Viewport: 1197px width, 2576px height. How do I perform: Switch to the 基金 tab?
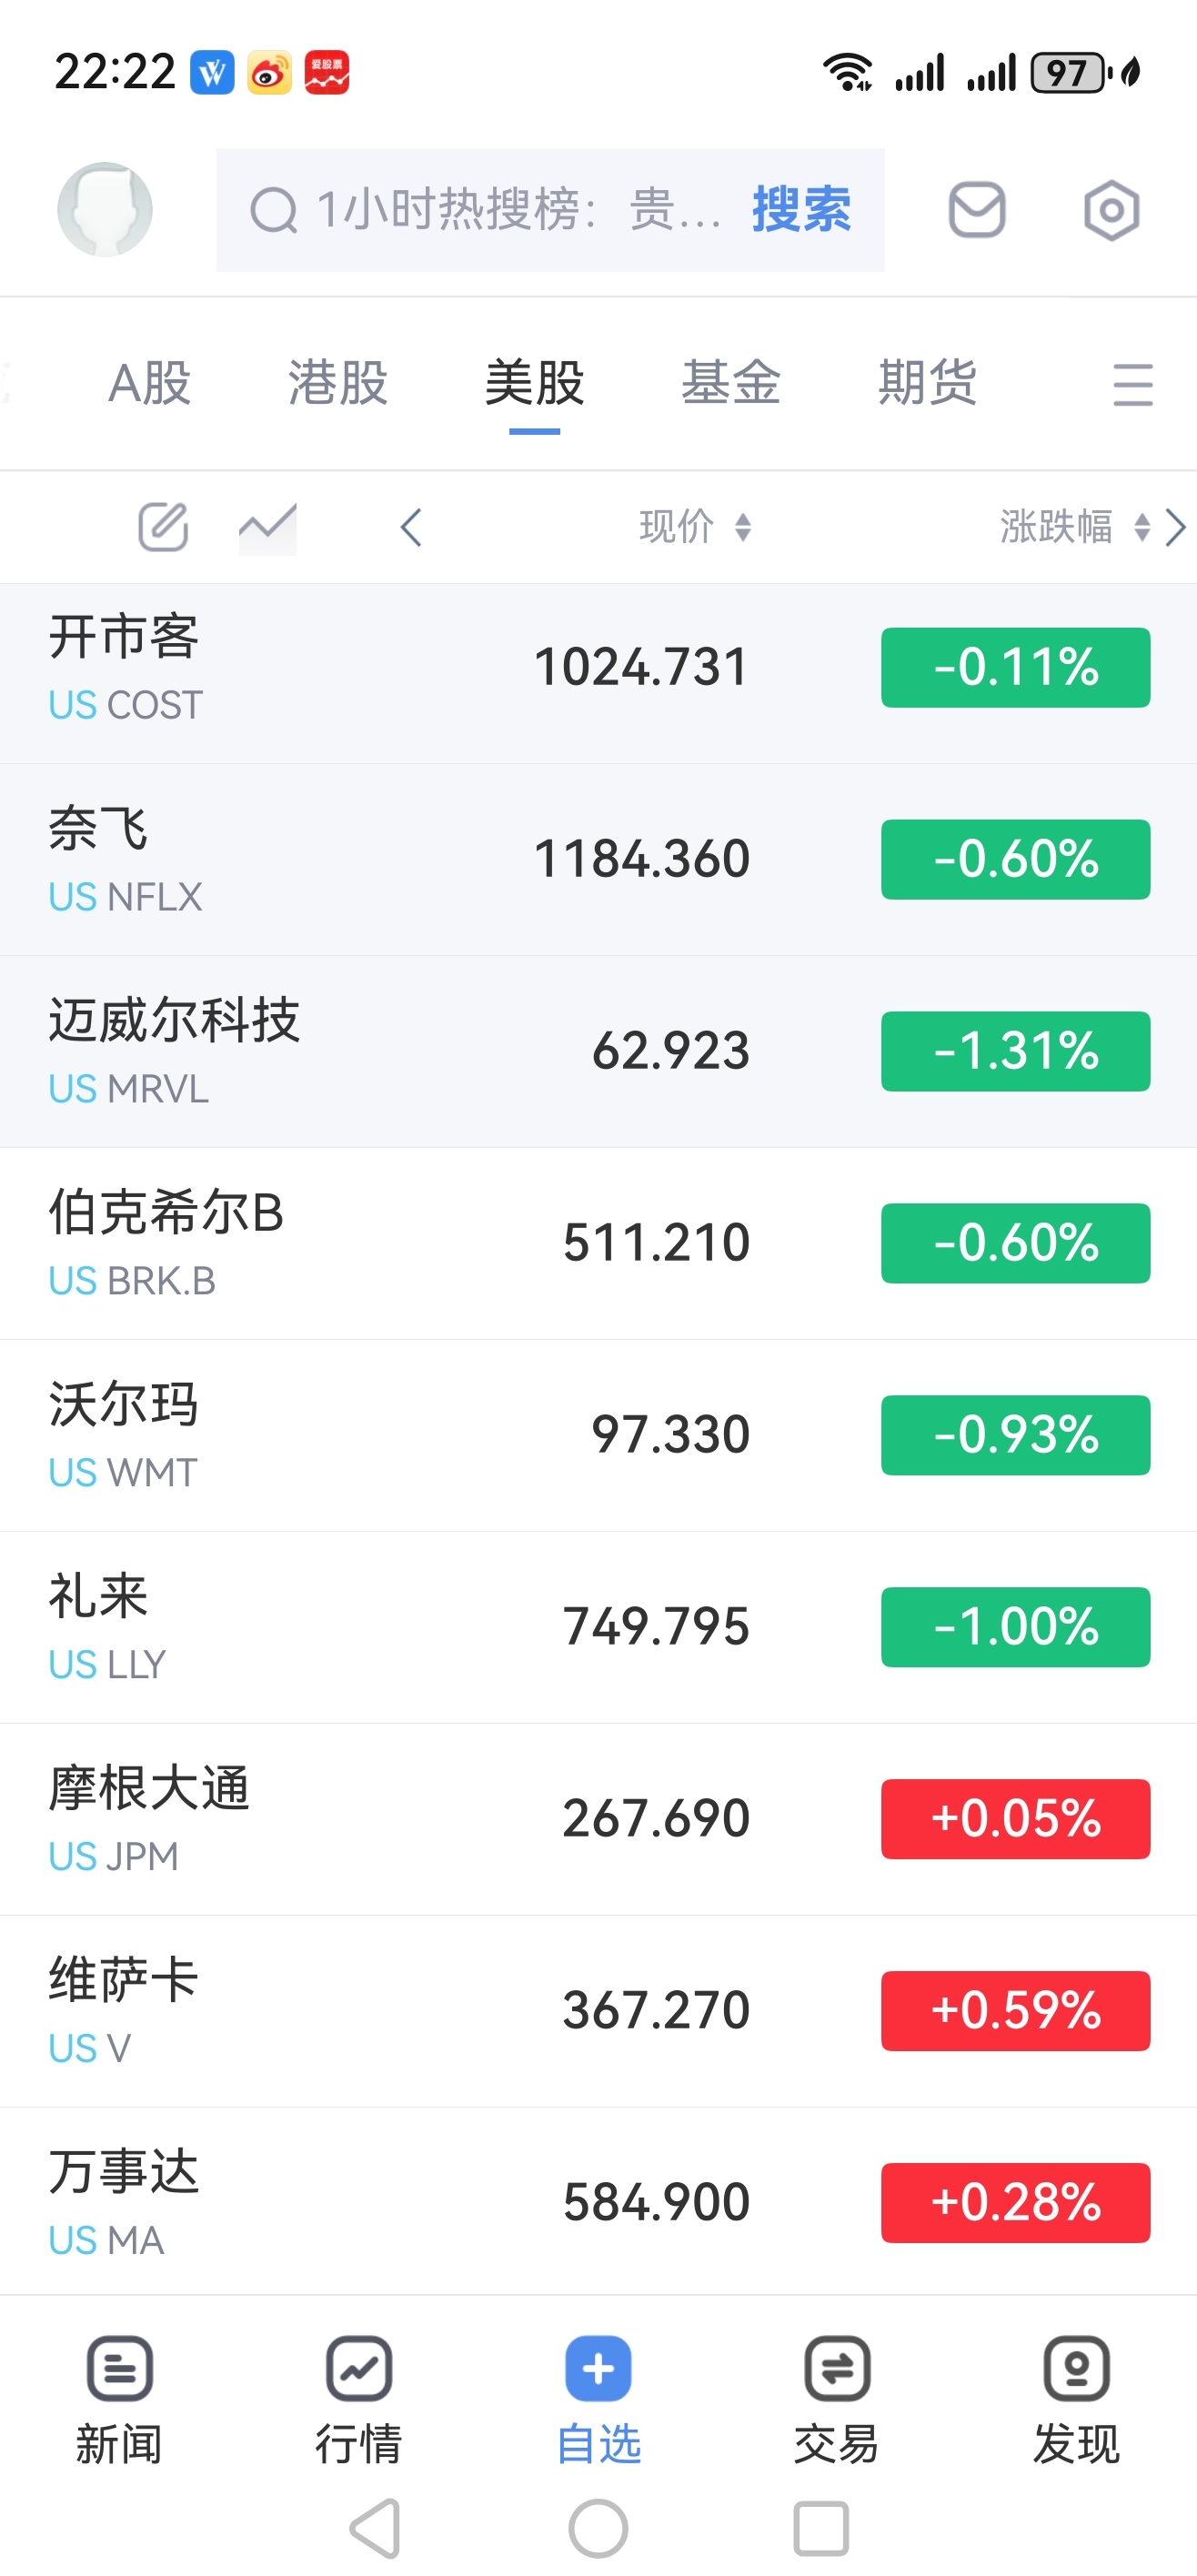click(730, 383)
